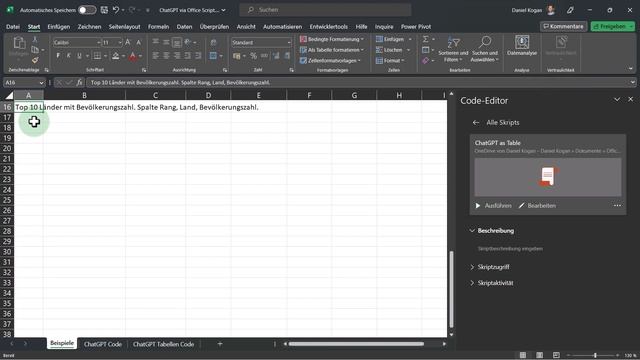Image resolution: width=640 pixels, height=360 pixels.
Task: Open Bedingte Formatierung dropdown
Action: tap(332, 39)
